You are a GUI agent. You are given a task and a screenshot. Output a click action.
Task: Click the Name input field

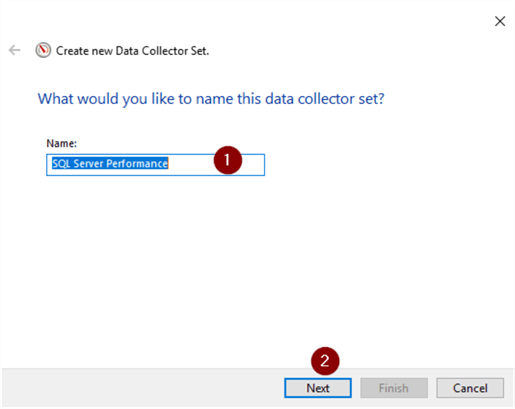pos(155,165)
